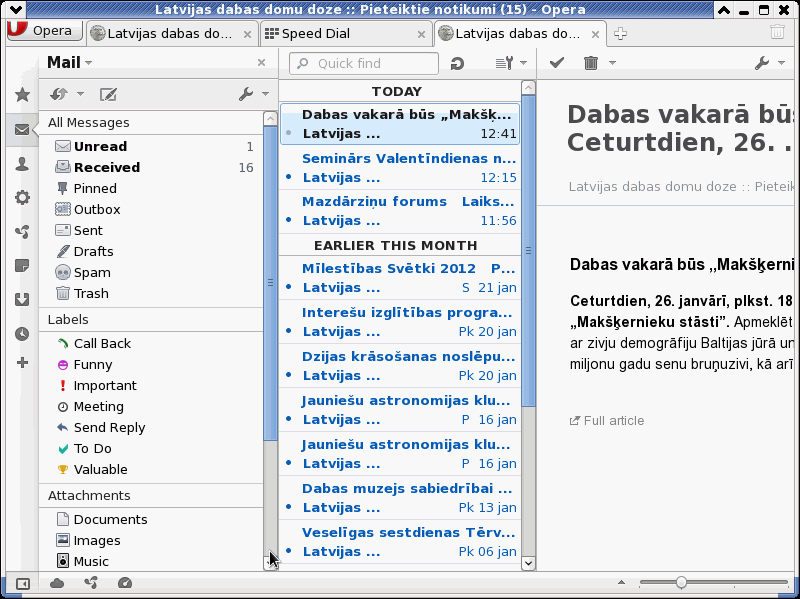
Task: Close the Mail panel
Action: [x=261, y=62]
